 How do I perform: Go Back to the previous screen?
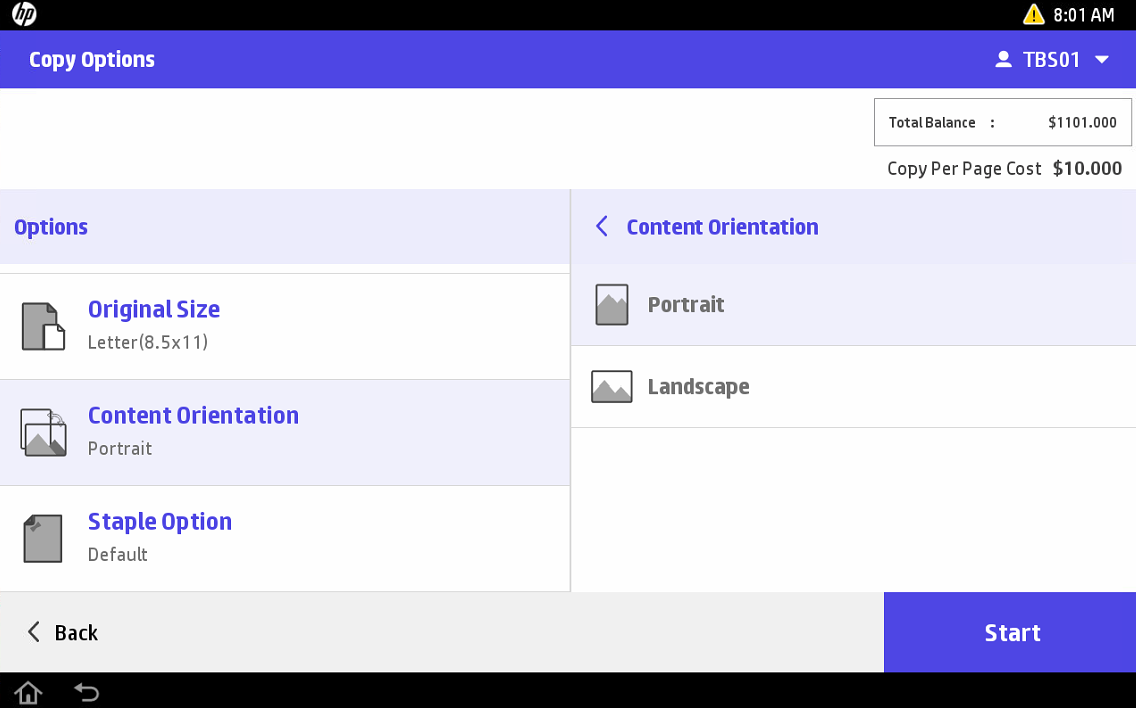tap(62, 632)
